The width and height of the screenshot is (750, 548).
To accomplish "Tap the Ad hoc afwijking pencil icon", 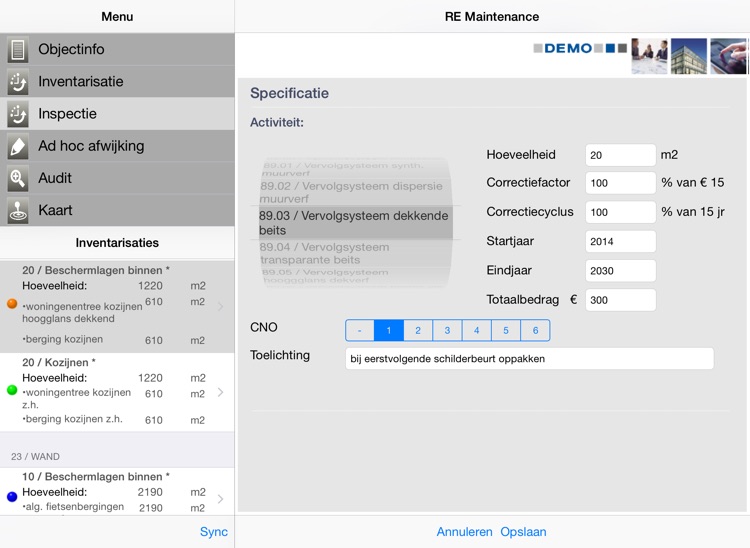I will click(x=18, y=146).
